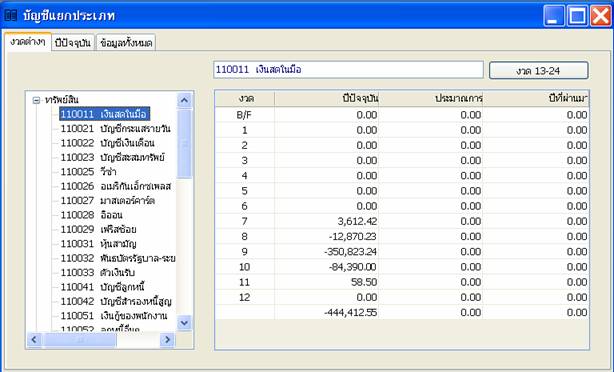Click the B/F row label
This screenshot has height=372, width=614.
click(x=245, y=115)
